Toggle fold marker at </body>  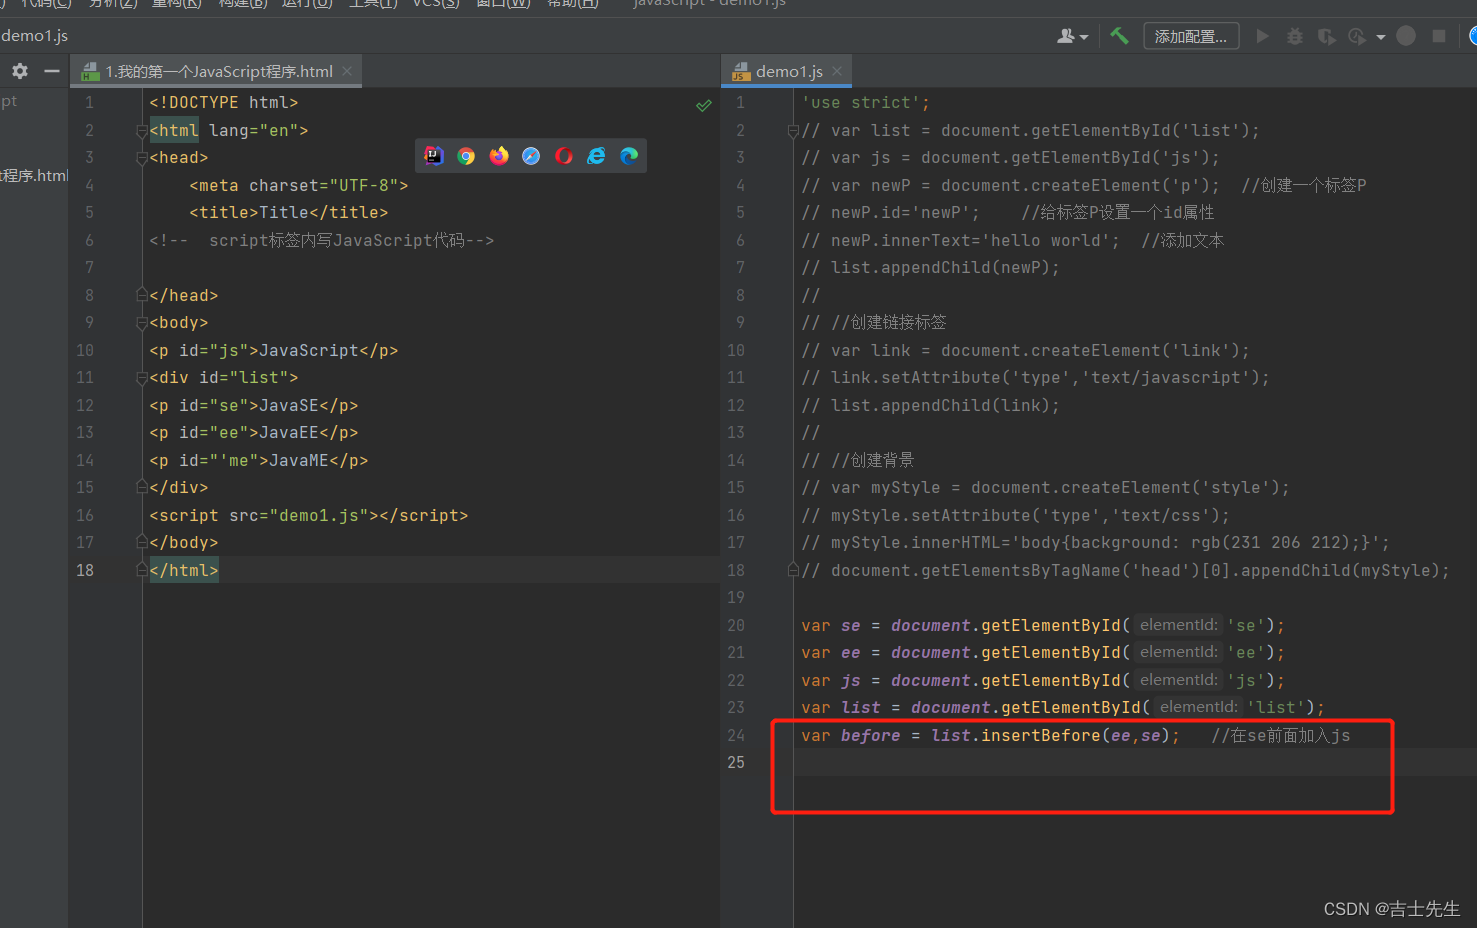coord(141,542)
